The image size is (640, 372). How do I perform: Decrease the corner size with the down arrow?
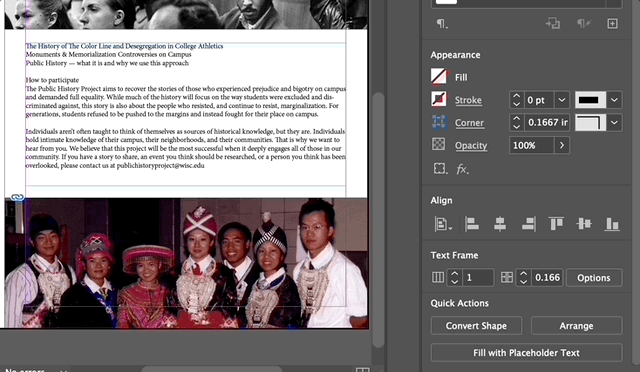[516, 127]
